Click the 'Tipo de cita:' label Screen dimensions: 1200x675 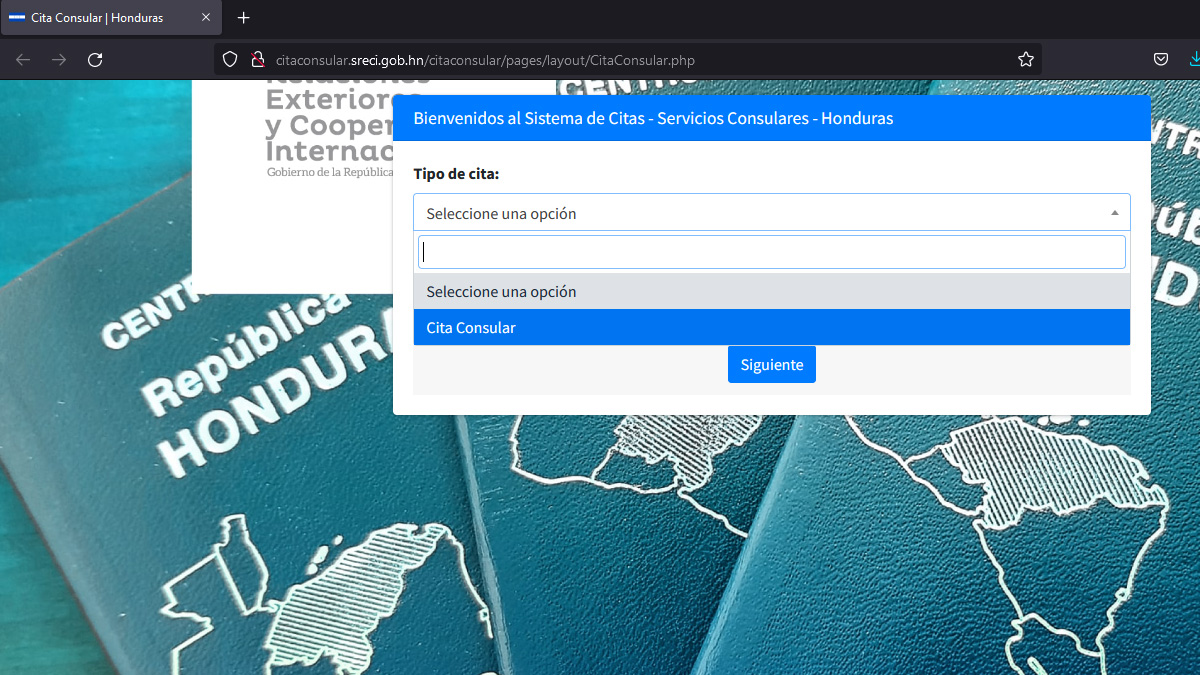(456, 174)
